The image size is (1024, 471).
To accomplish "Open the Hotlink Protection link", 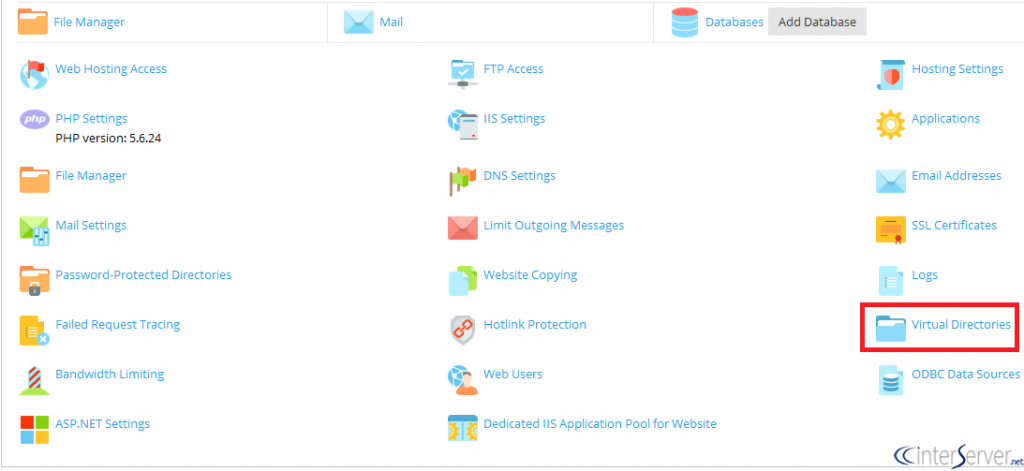I will 535,325.
